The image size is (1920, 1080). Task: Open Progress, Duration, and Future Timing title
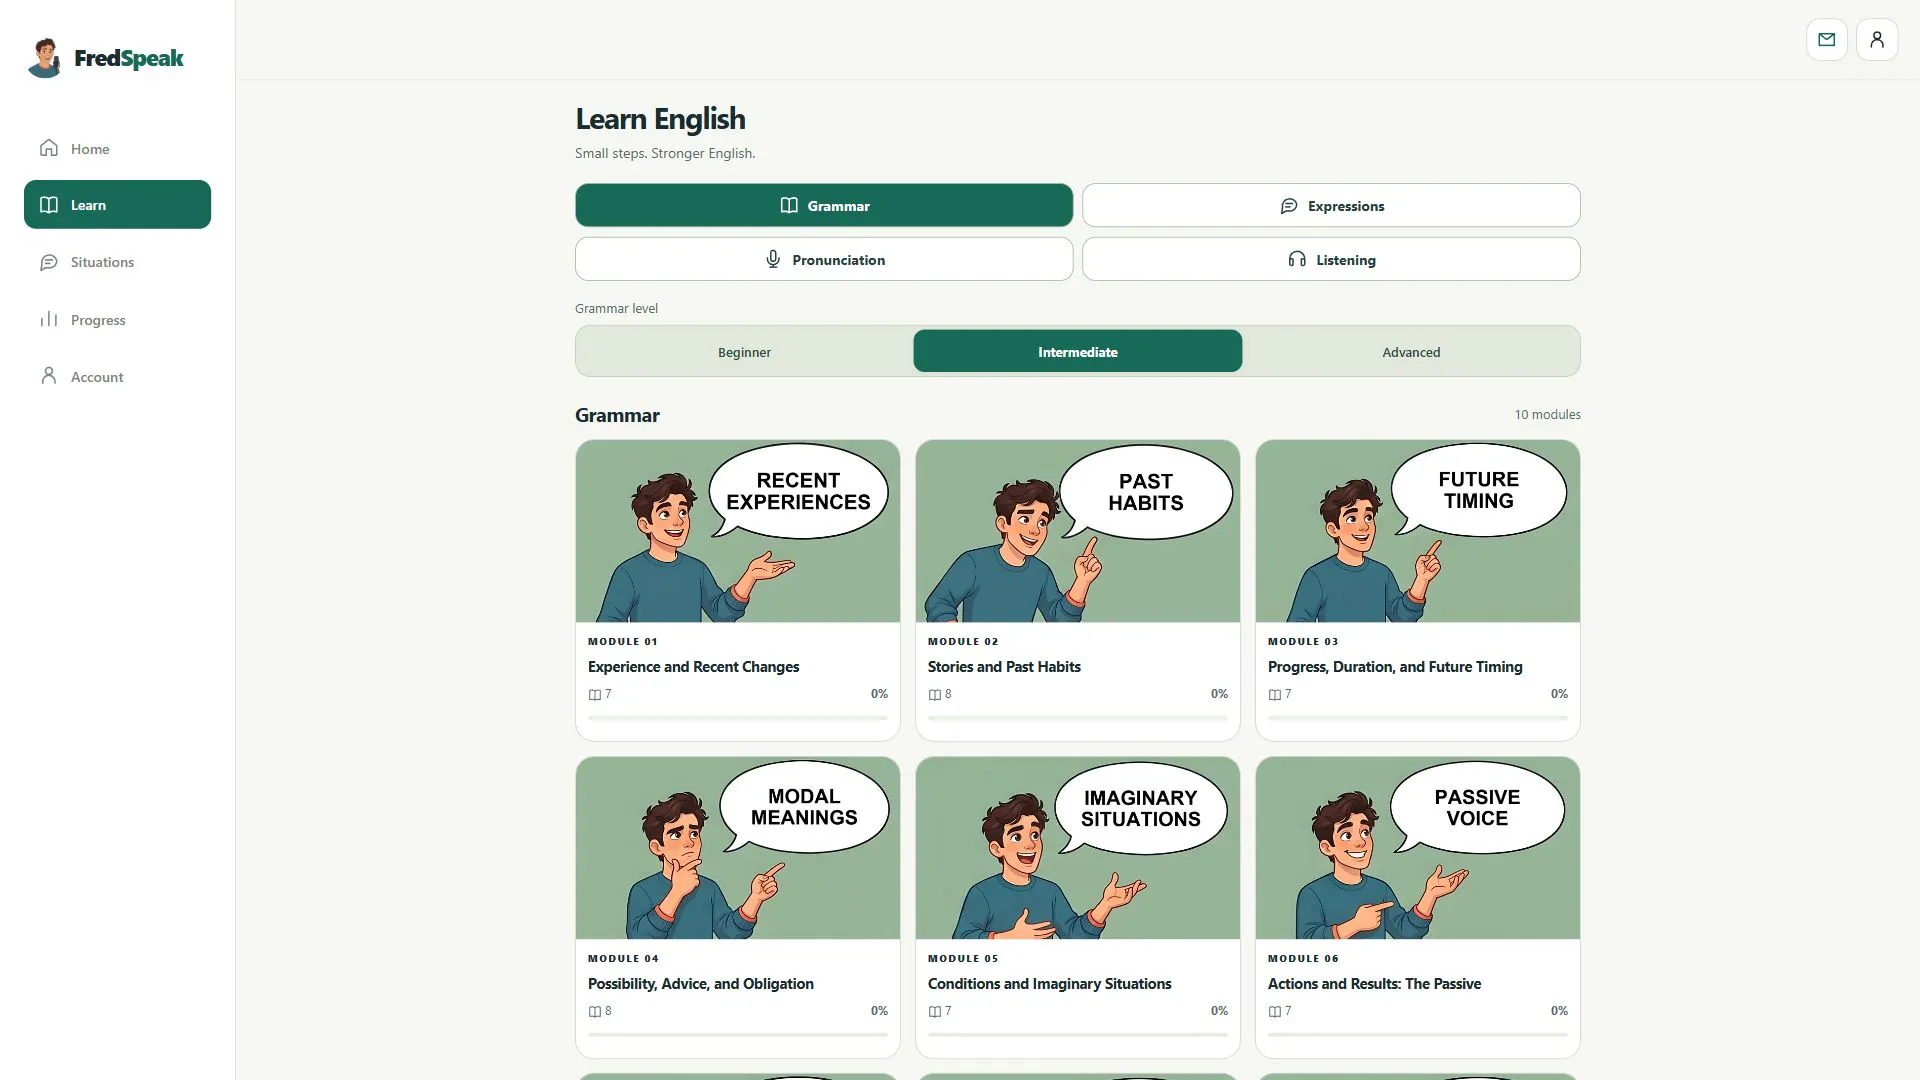[x=1395, y=667]
